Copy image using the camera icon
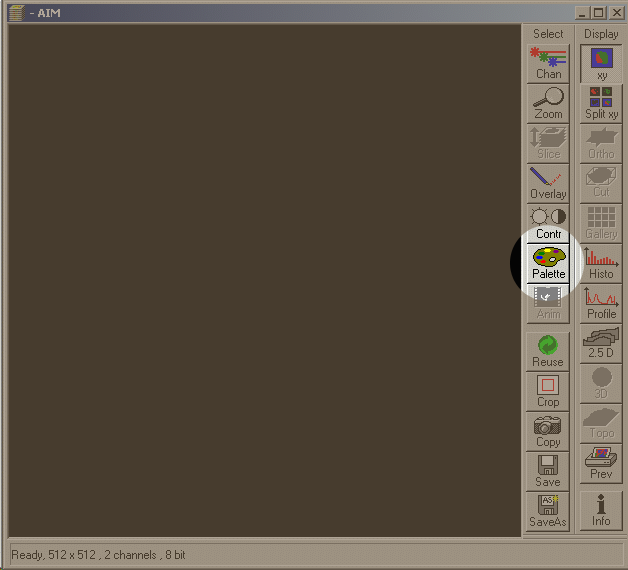The image size is (628, 570). tap(548, 431)
